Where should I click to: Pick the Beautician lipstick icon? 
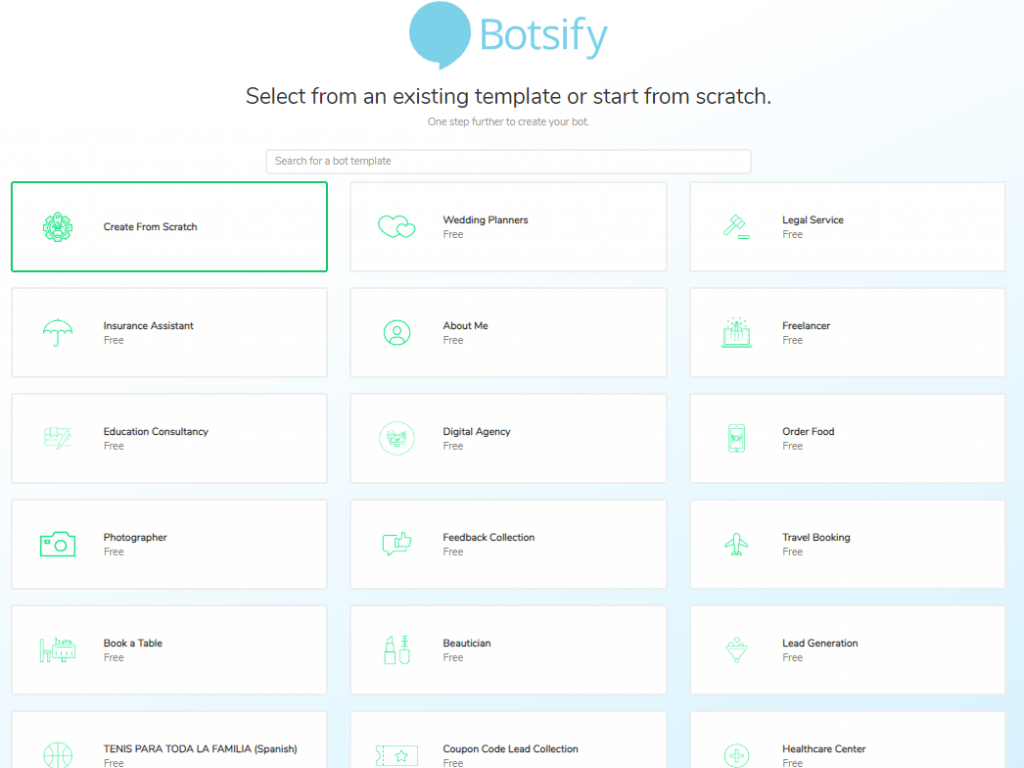(396, 650)
